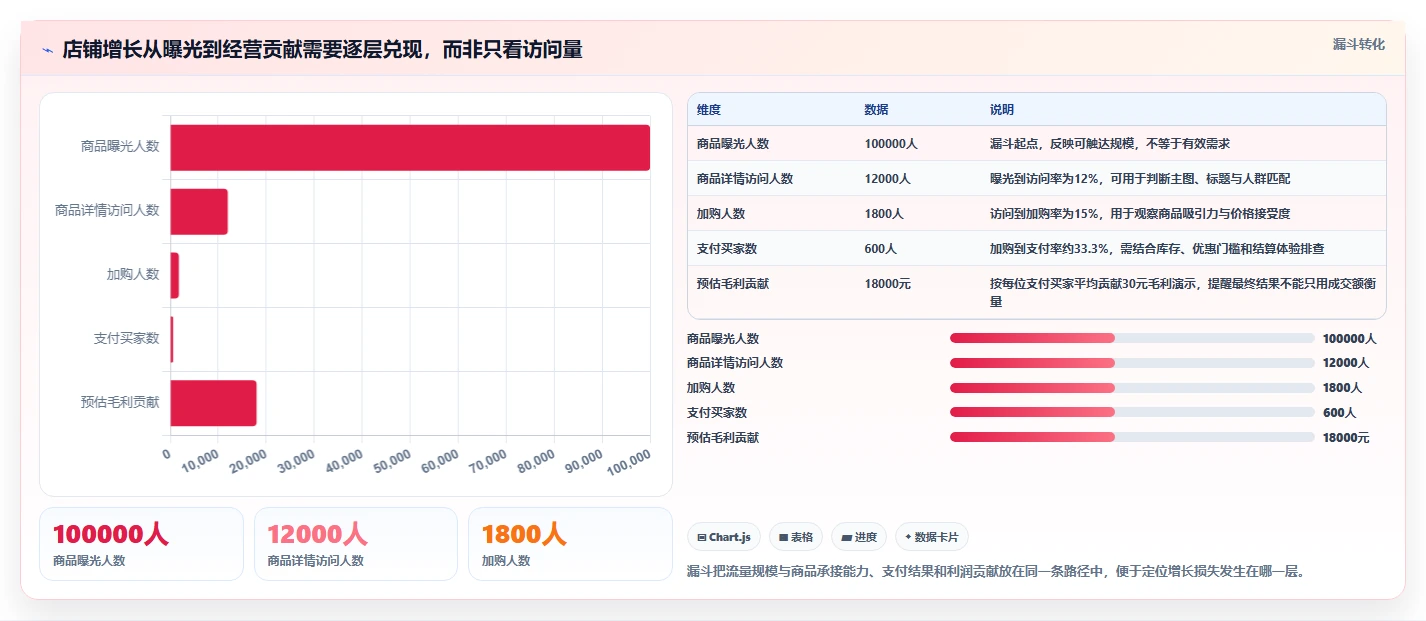The width and height of the screenshot is (1426, 621).
Task: Click the 预估毛利贡献 progress bar
Action: pyautogui.click(x=1132, y=437)
